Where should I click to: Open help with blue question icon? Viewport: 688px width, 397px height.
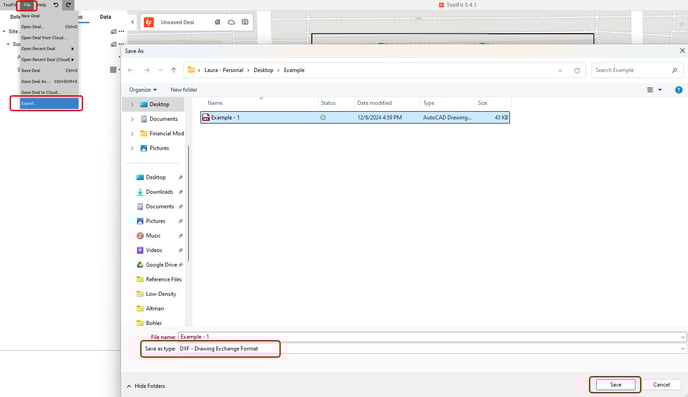point(678,90)
